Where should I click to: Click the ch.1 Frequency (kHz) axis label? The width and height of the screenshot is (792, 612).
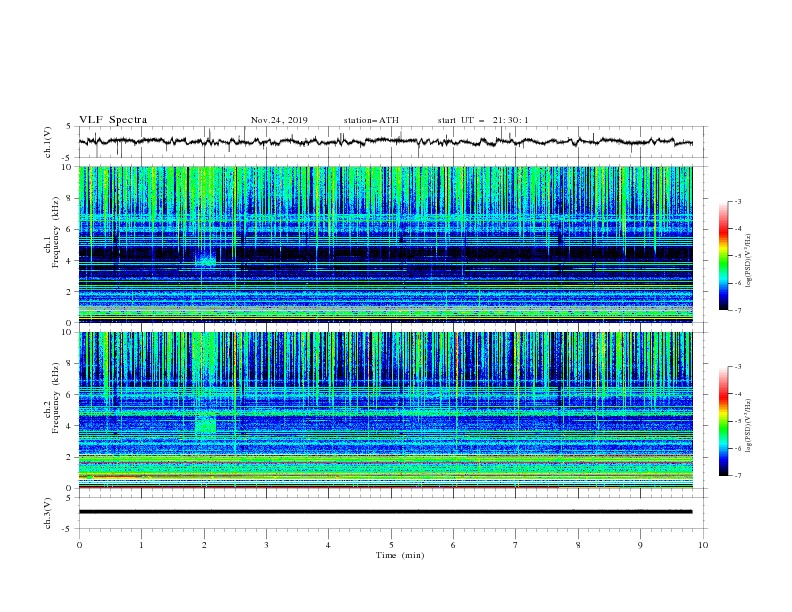click(51, 244)
